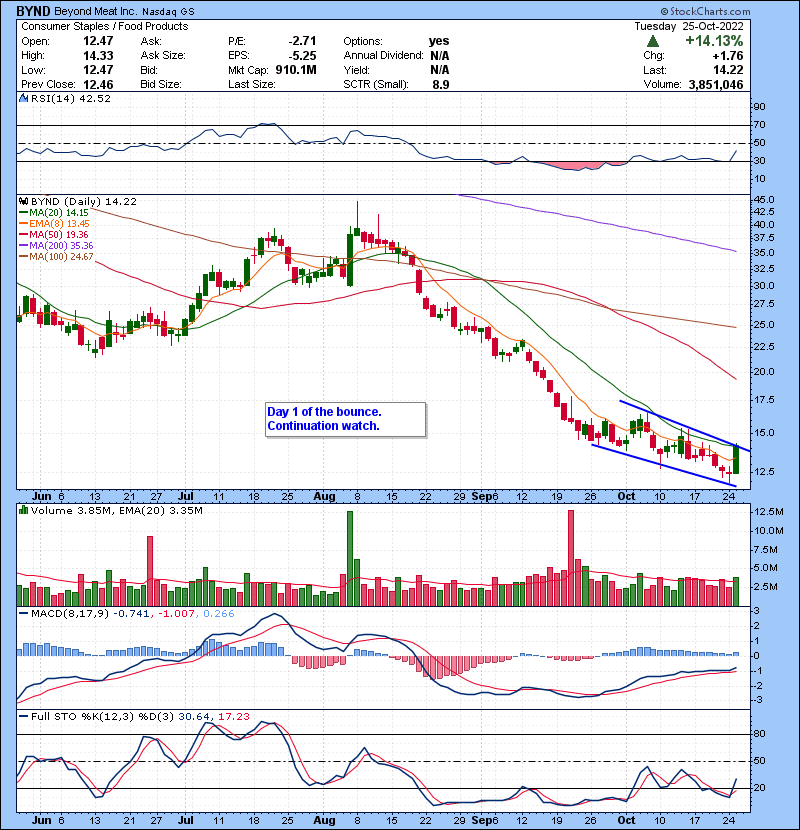This screenshot has width=800, height=830.
Task: Click the BYND (Daily) candlestick legend icon
Action: tap(23, 201)
